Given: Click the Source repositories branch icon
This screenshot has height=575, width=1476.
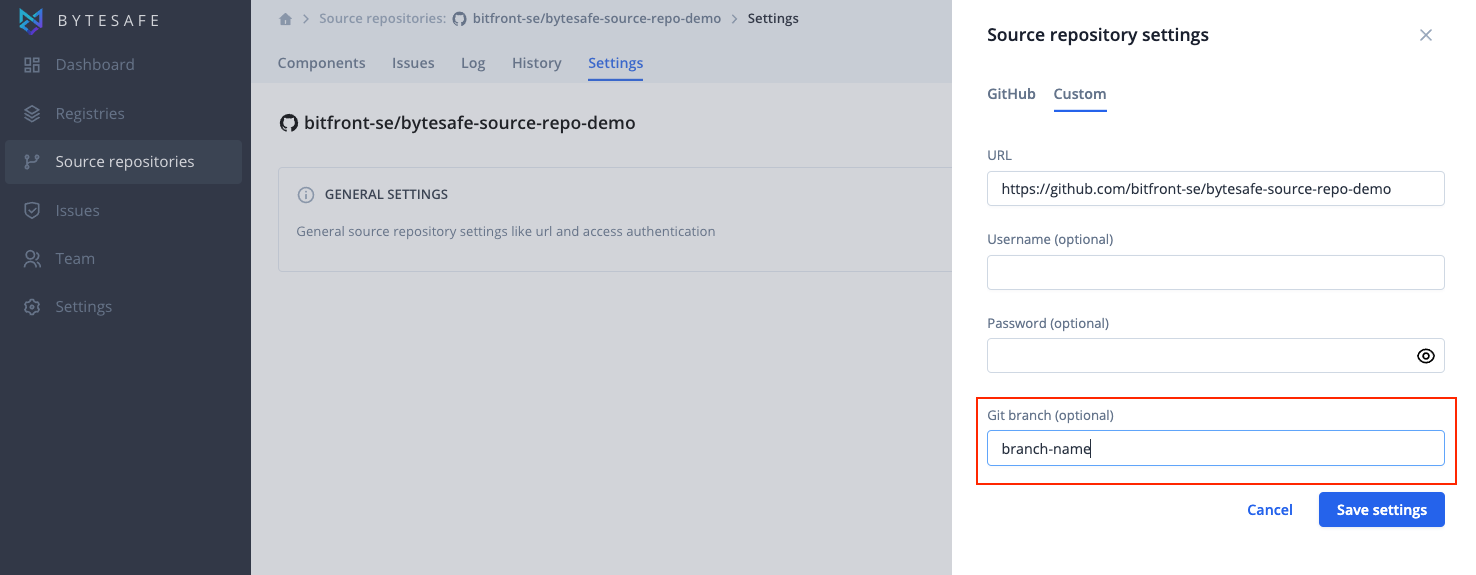Looking at the screenshot, I should 32,162.
